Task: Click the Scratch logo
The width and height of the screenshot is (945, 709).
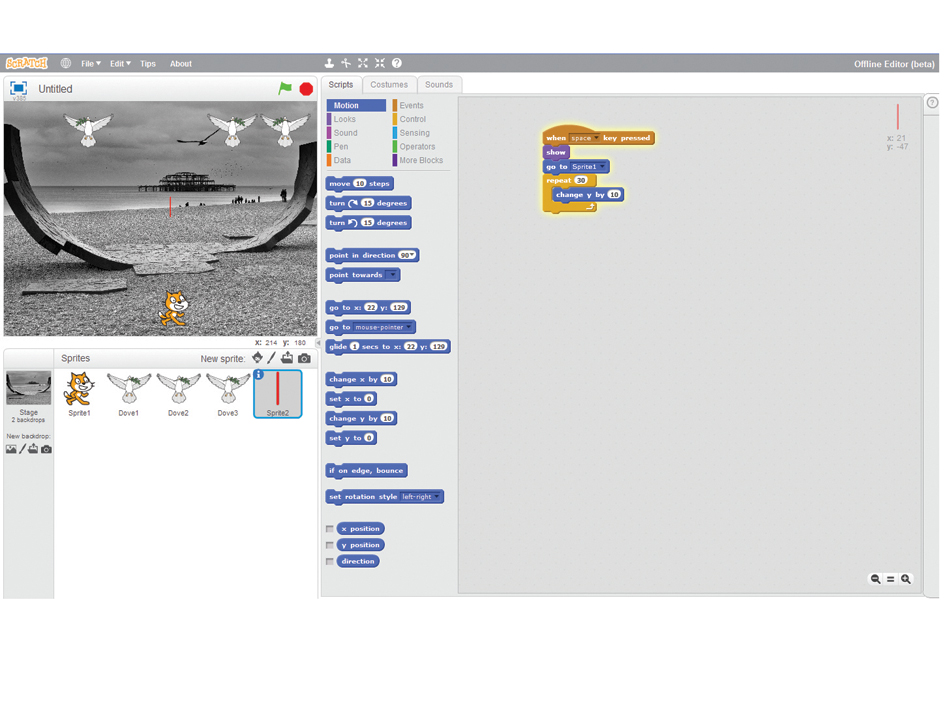Action: point(27,63)
